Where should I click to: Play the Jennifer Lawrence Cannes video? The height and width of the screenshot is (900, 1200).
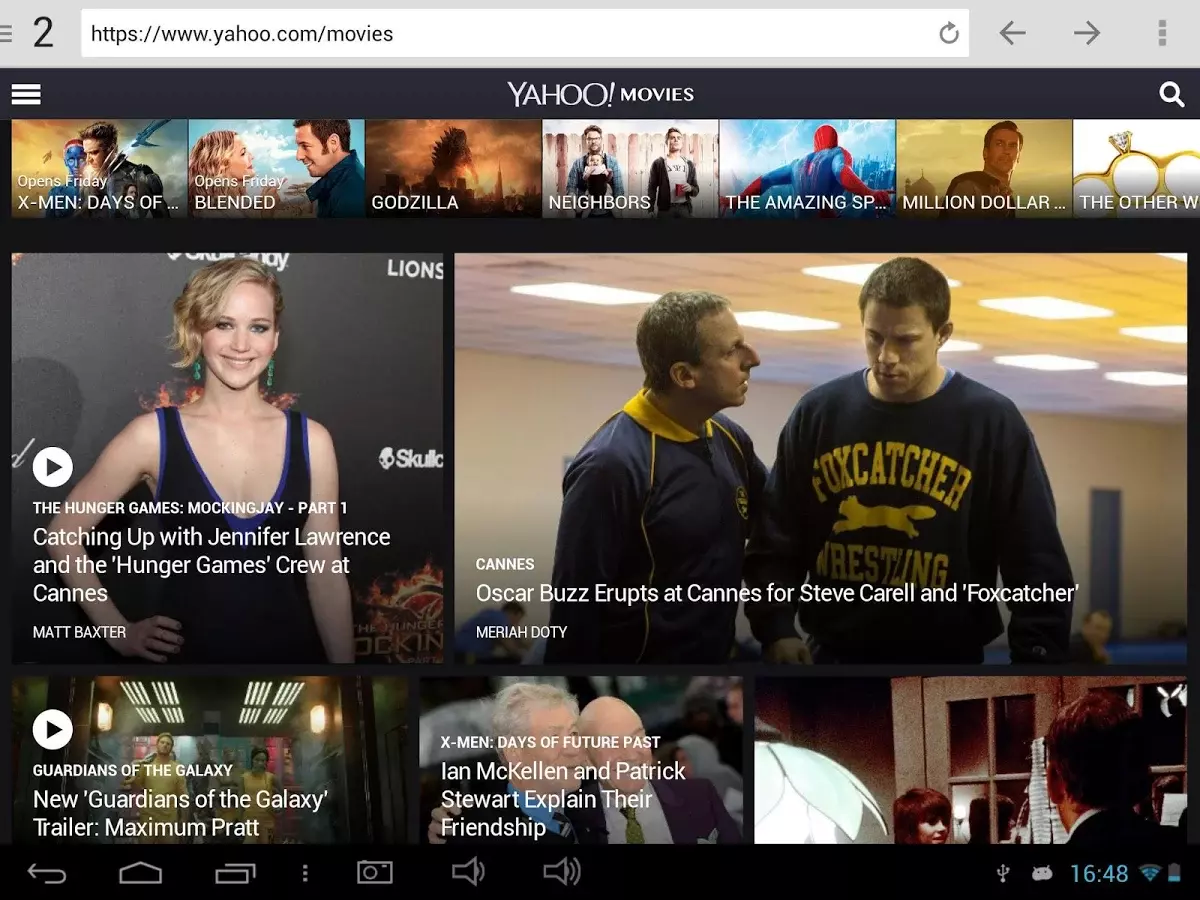coord(53,467)
